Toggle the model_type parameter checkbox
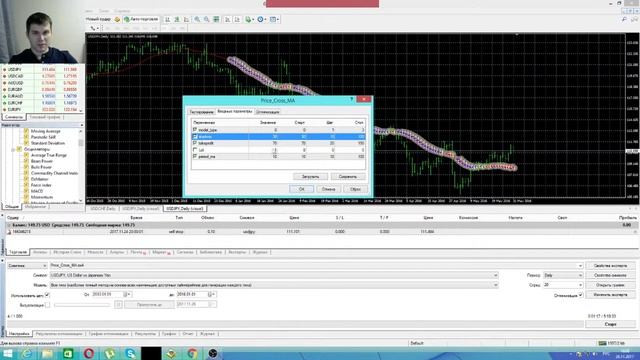 tap(195, 129)
